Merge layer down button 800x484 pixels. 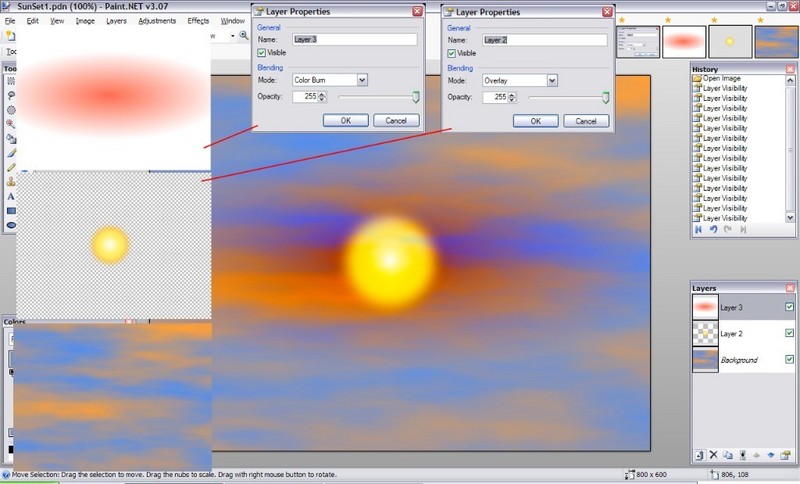(742, 455)
